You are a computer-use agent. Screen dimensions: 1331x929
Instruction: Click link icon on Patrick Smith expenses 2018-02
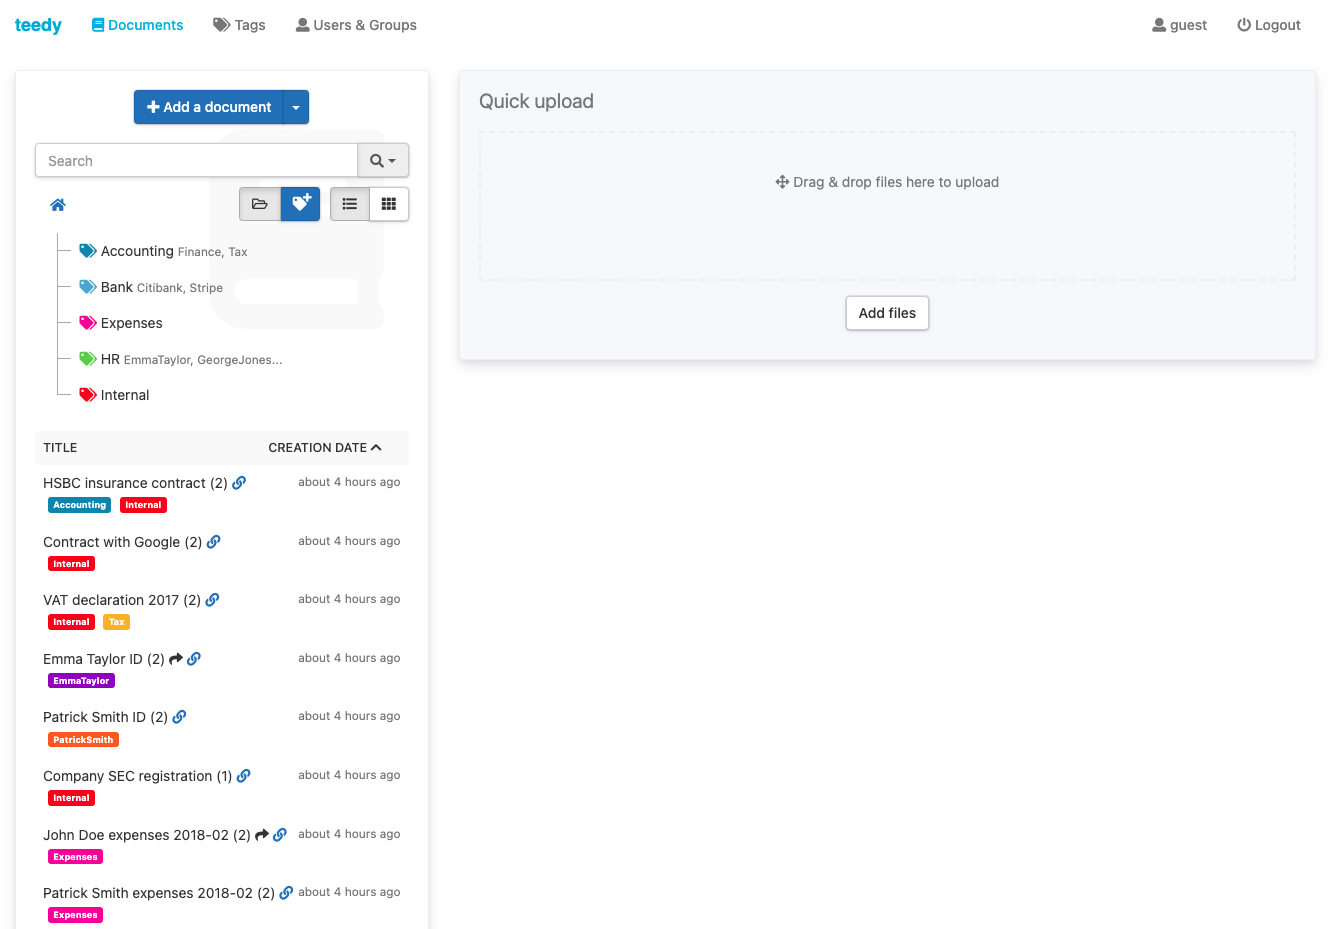click(x=286, y=893)
